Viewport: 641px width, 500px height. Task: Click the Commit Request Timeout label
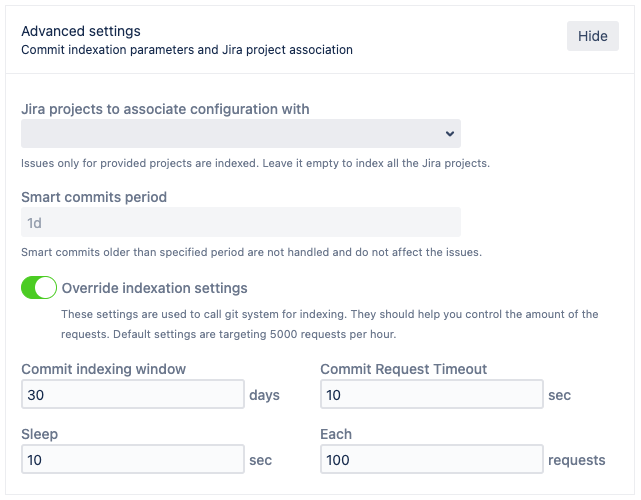(x=404, y=369)
